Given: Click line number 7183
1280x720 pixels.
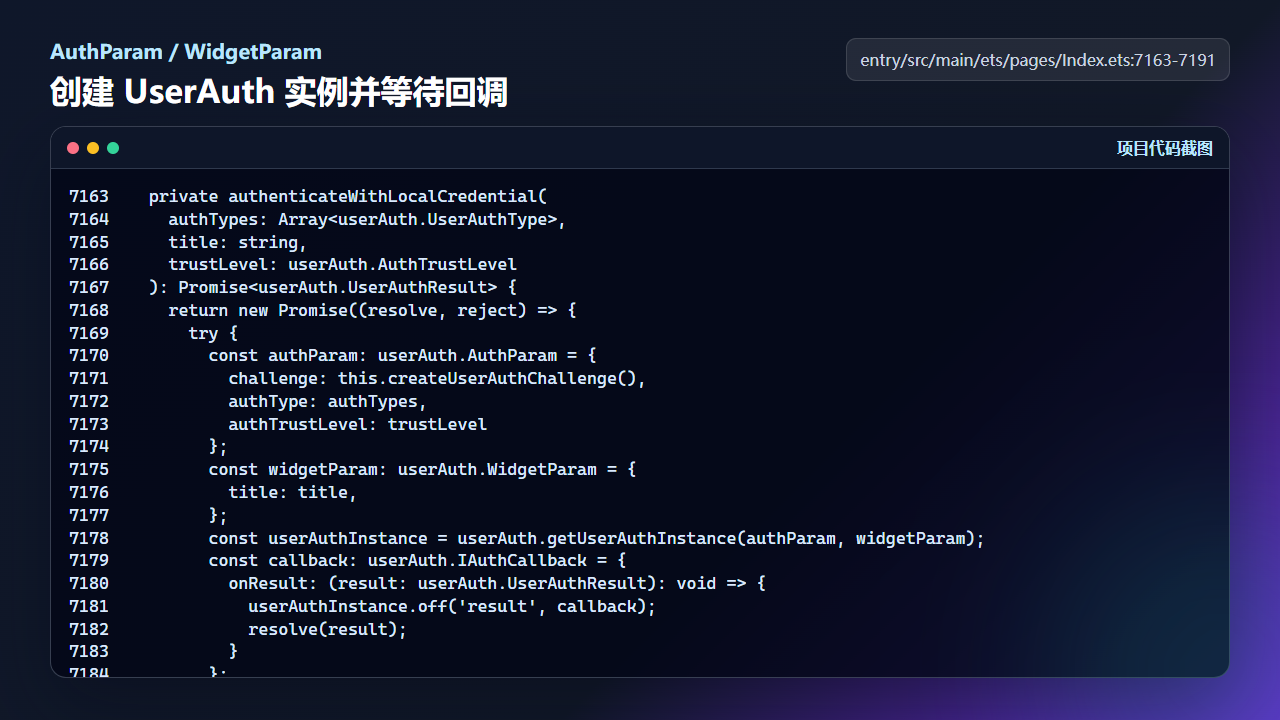Looking at the screenshot, I should pos(89,651).
